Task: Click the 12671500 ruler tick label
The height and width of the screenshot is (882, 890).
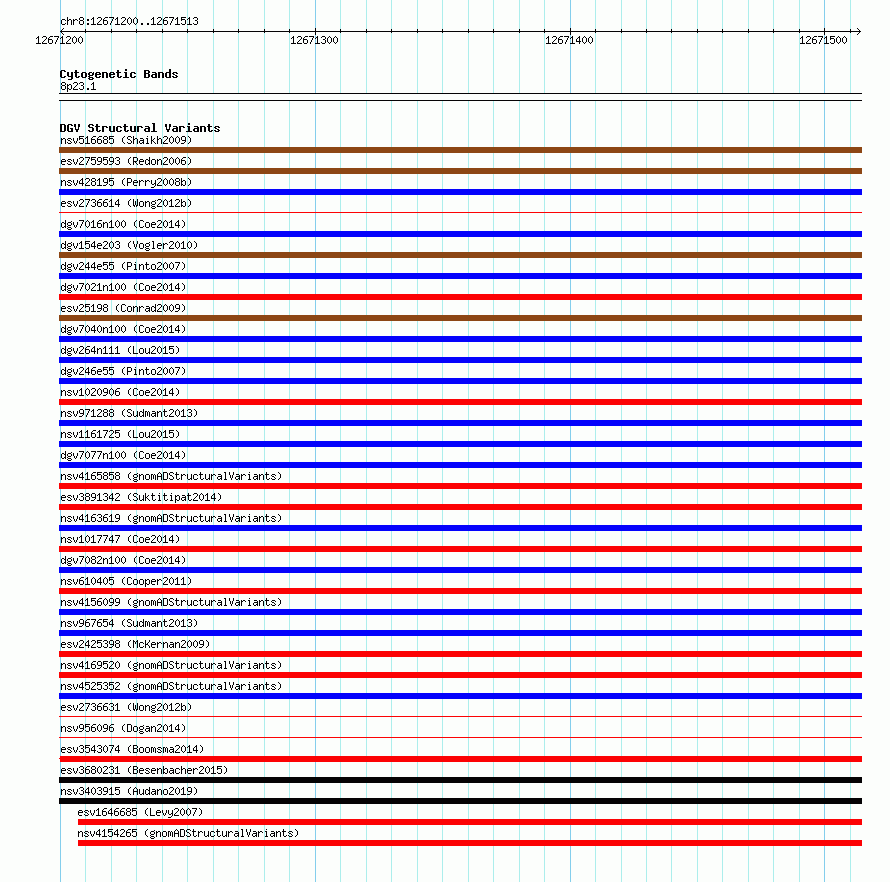Action: [823, 40]
